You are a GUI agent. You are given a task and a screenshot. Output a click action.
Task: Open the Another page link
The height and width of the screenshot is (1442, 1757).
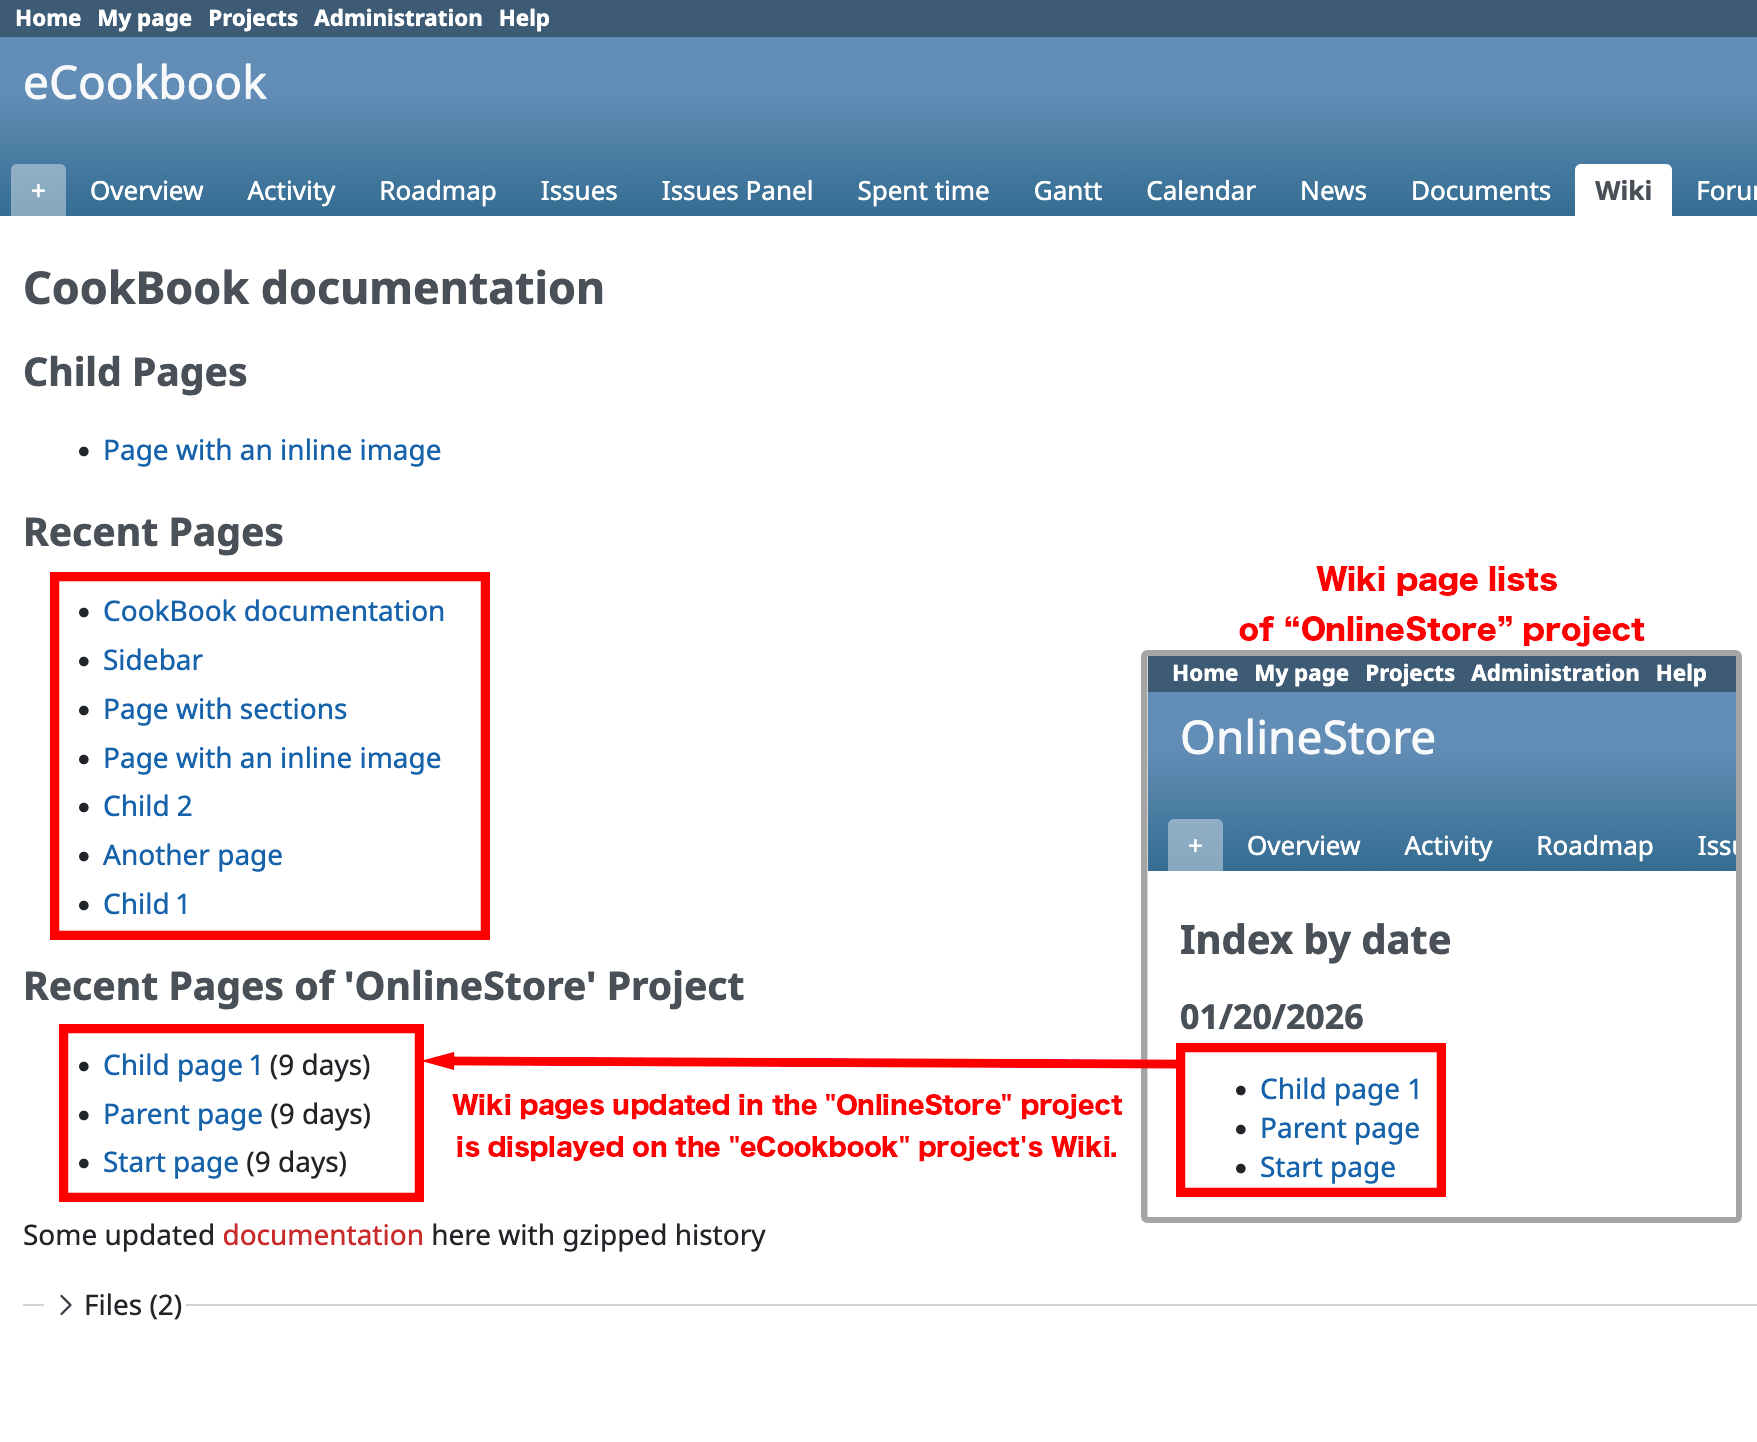192,855
